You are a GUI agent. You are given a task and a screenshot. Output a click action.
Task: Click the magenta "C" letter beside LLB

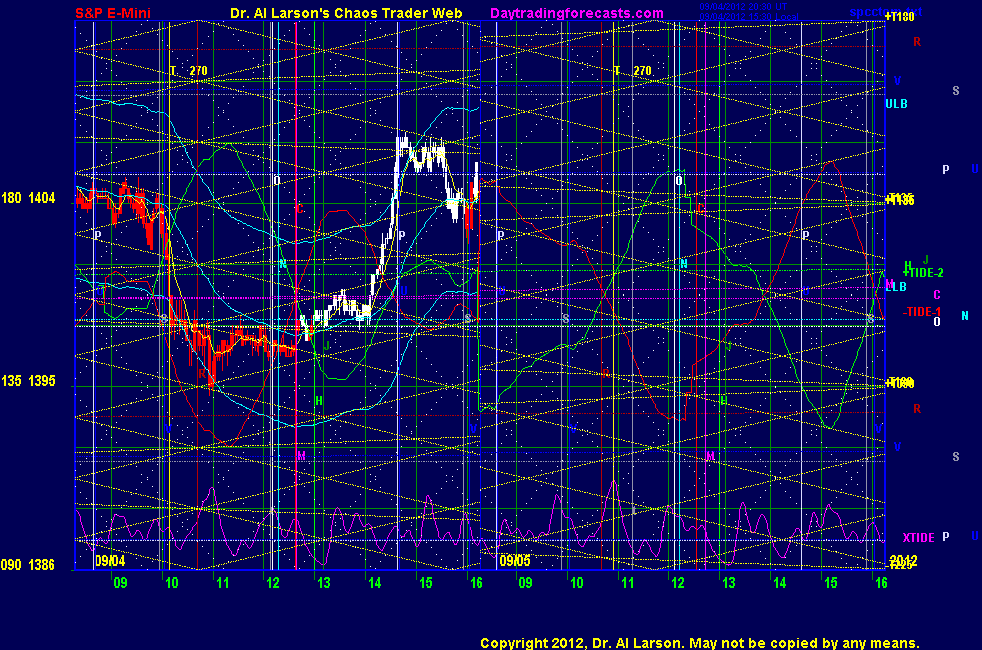pos(937,295)
